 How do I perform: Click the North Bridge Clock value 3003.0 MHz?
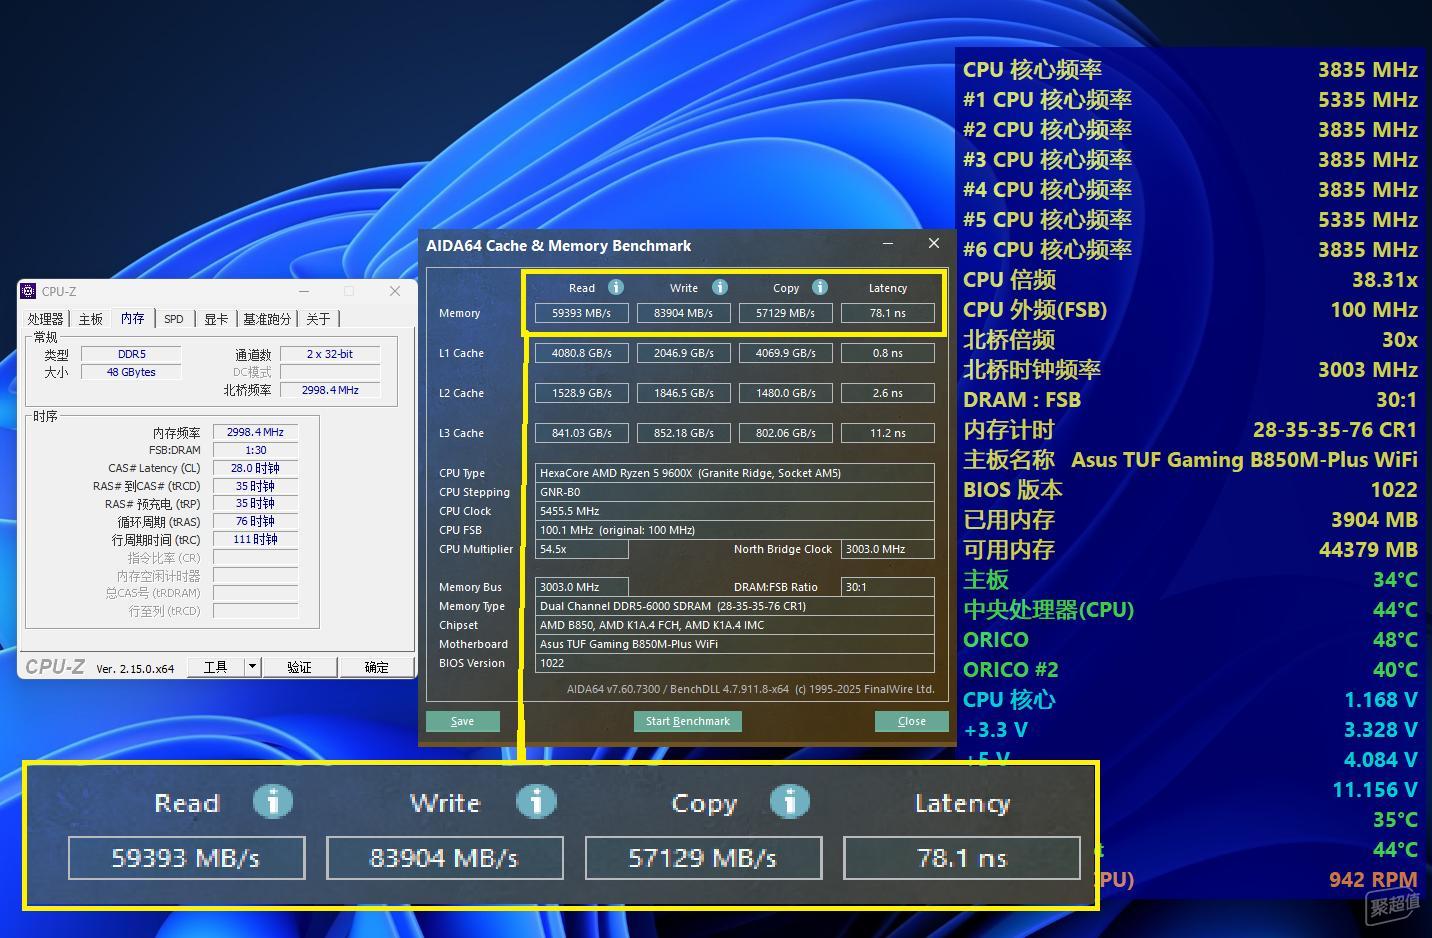coord(888,549)
